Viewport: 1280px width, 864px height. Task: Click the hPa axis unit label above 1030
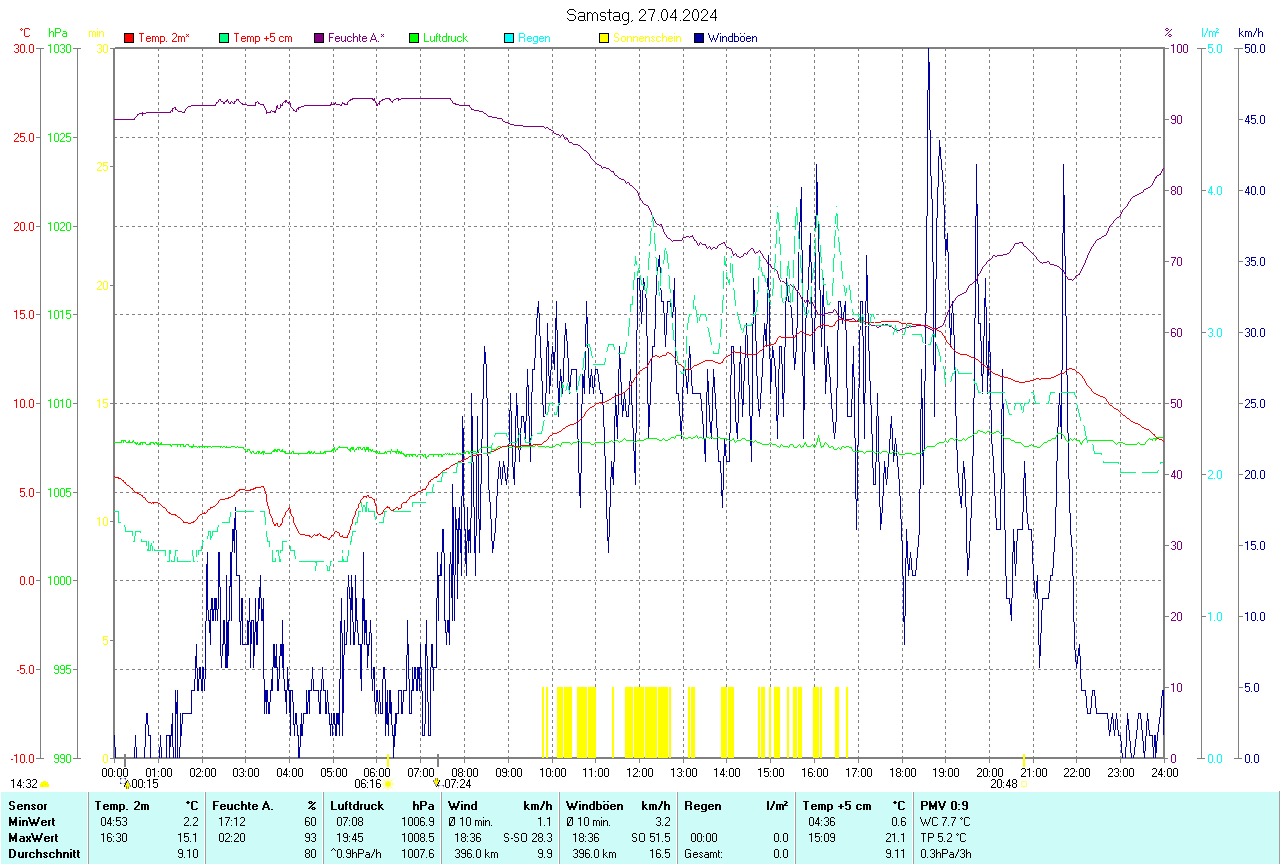(x=57, y=33)
